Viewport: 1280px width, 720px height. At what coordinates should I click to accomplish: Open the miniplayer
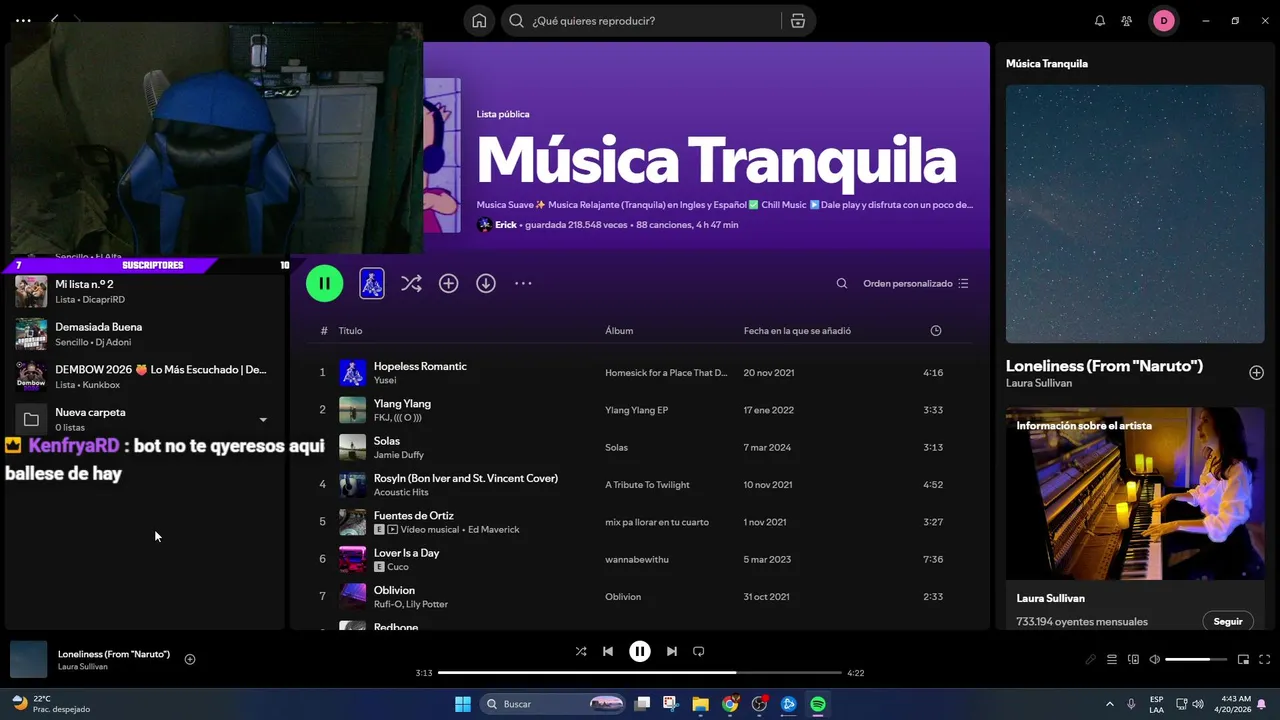[x=1243, y=660]
